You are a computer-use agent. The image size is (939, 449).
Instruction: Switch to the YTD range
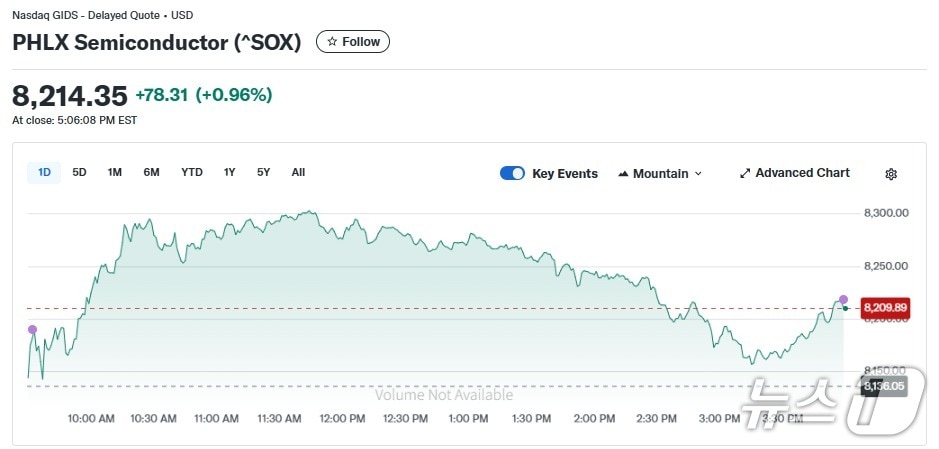[192, 172]
